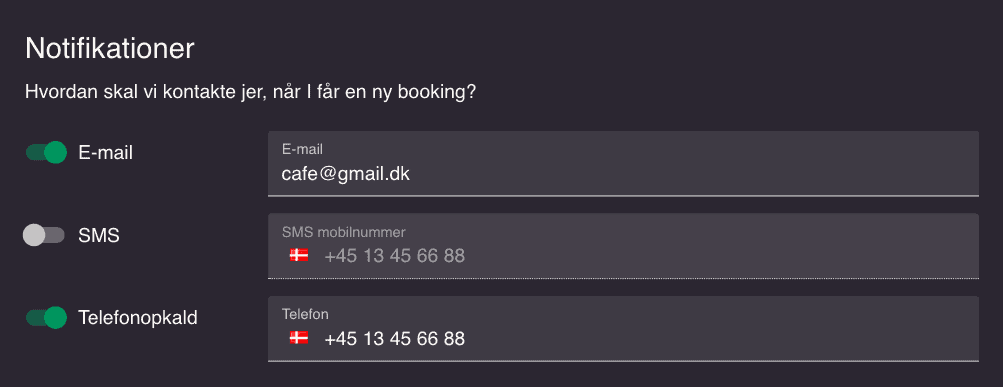Click the small 'SMS mobilnummer' field caption
The width and height of the screenshot is (1003, 387).
[344, 232]
